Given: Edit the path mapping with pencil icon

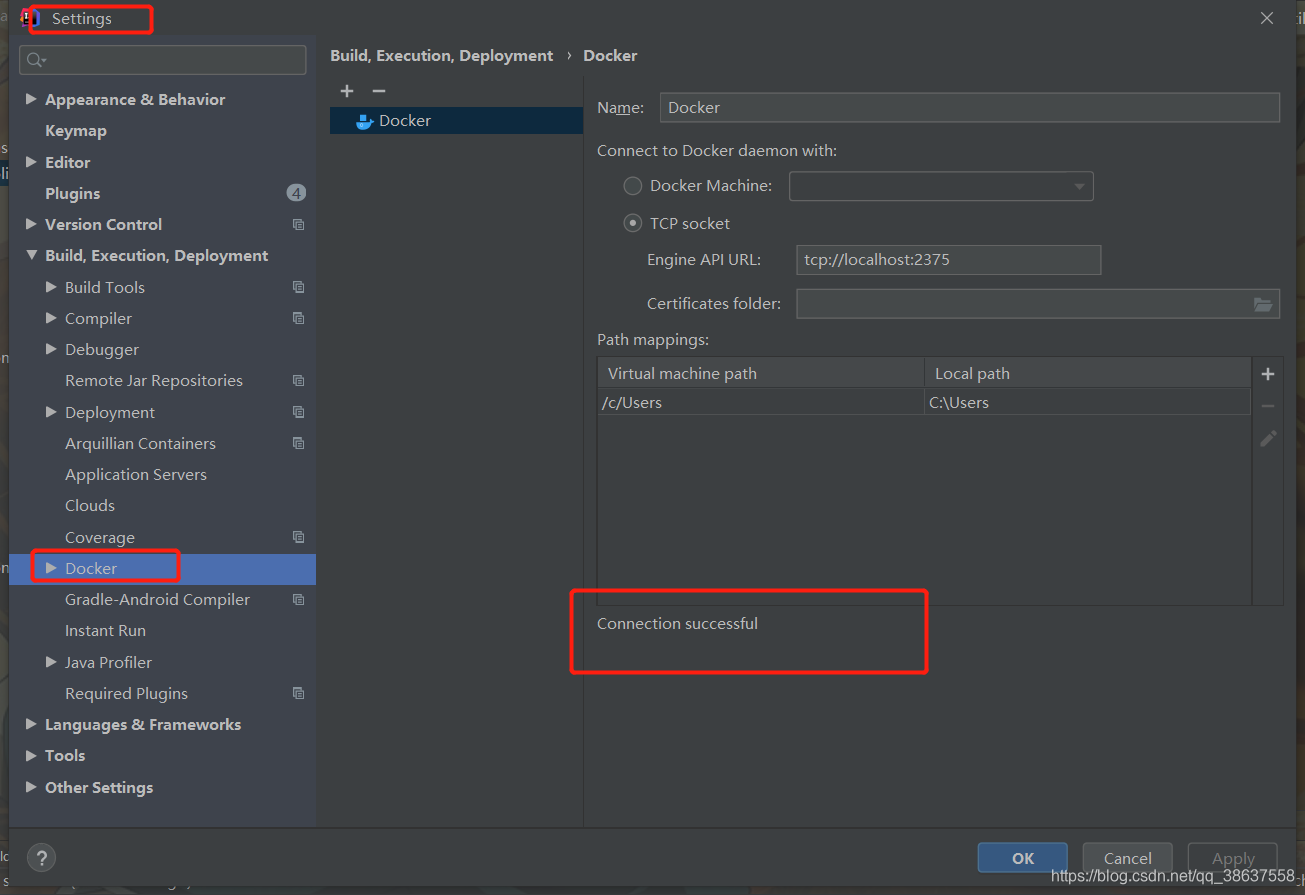Looking at the screenshot, I should [1268, 438].
